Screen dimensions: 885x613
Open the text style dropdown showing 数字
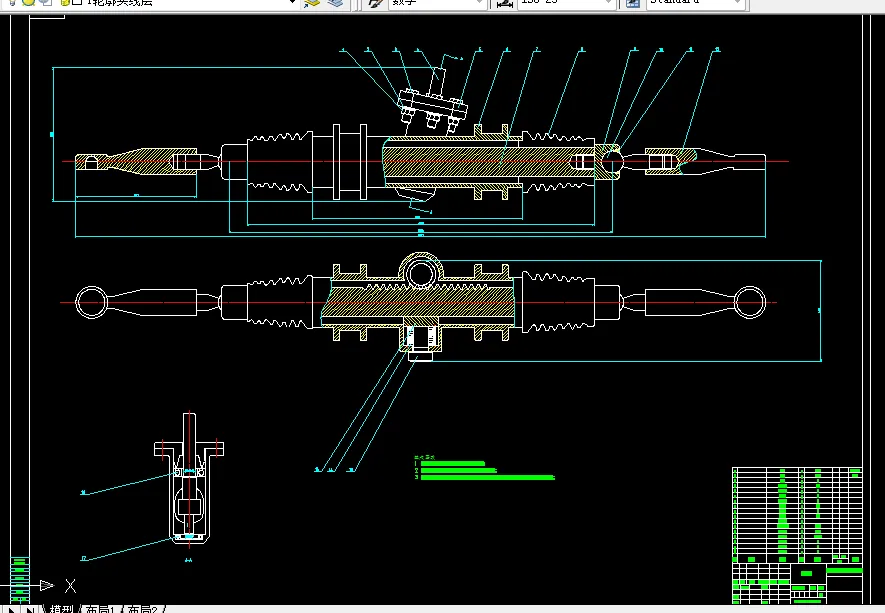click(x=437, y=3)
